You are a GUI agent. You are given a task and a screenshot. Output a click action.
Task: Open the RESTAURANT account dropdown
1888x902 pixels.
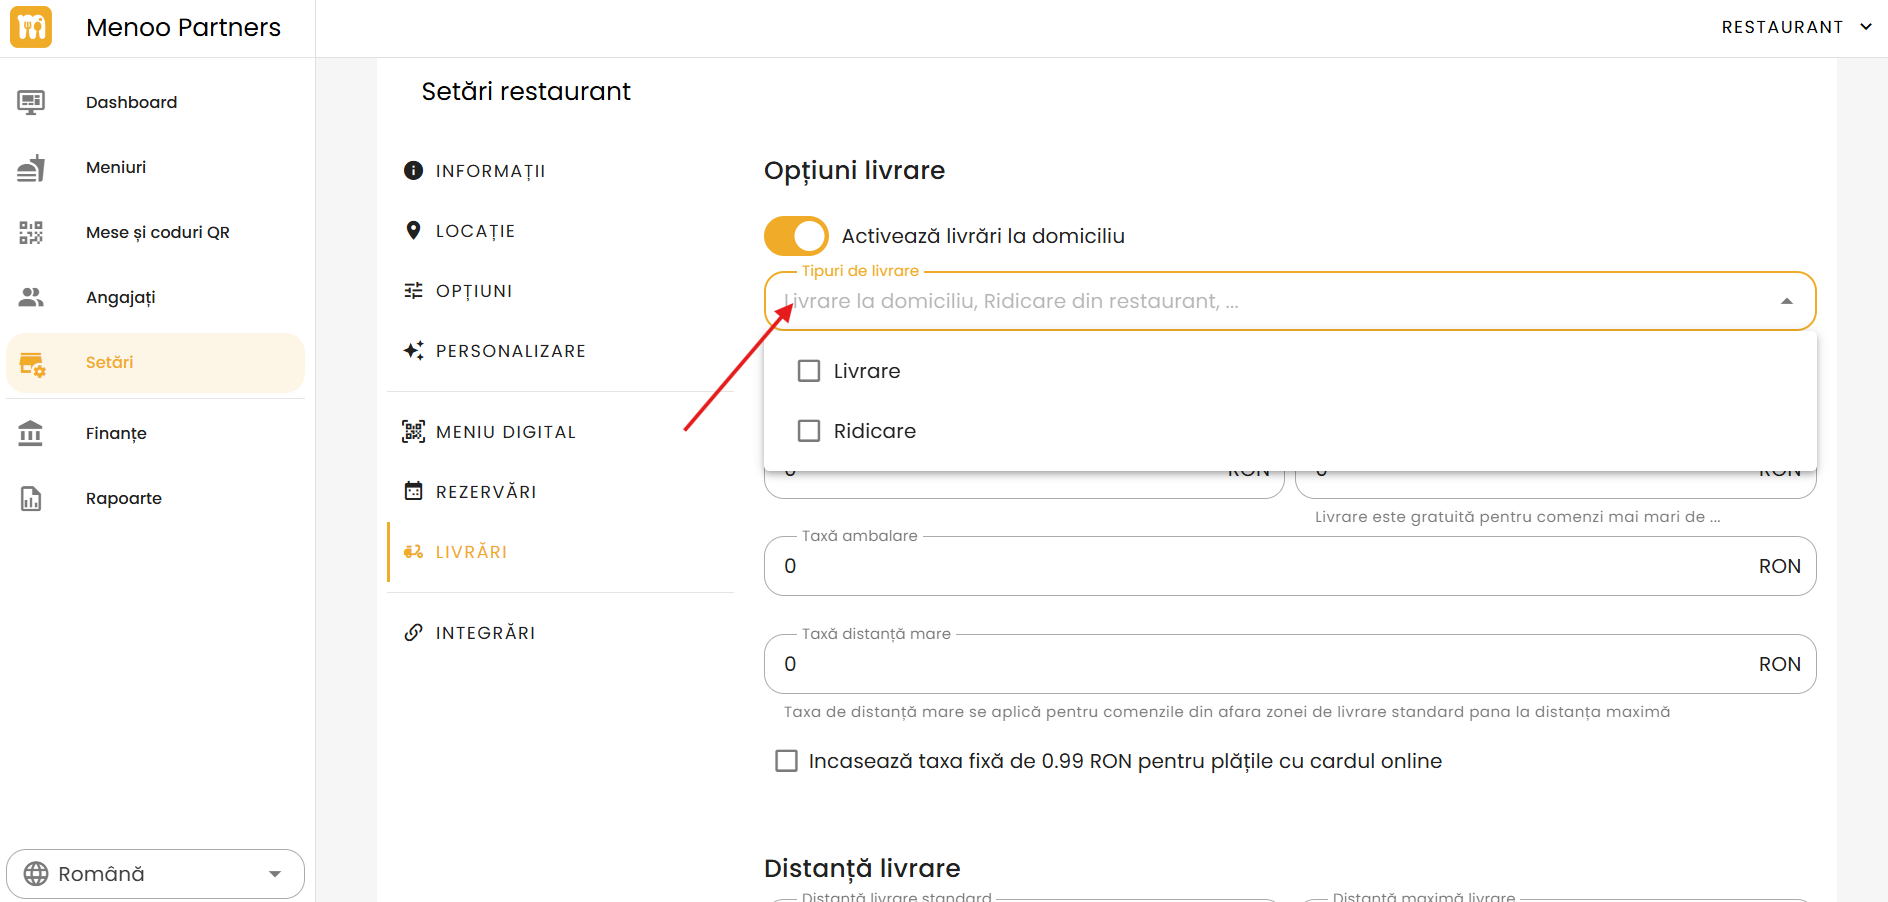(1796, 27)
